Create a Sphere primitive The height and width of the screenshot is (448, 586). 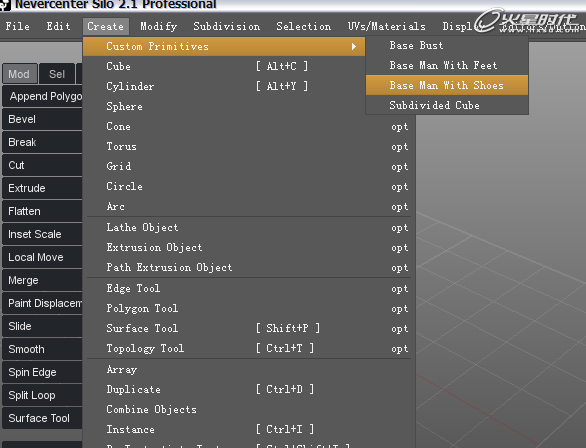point(224,106)
